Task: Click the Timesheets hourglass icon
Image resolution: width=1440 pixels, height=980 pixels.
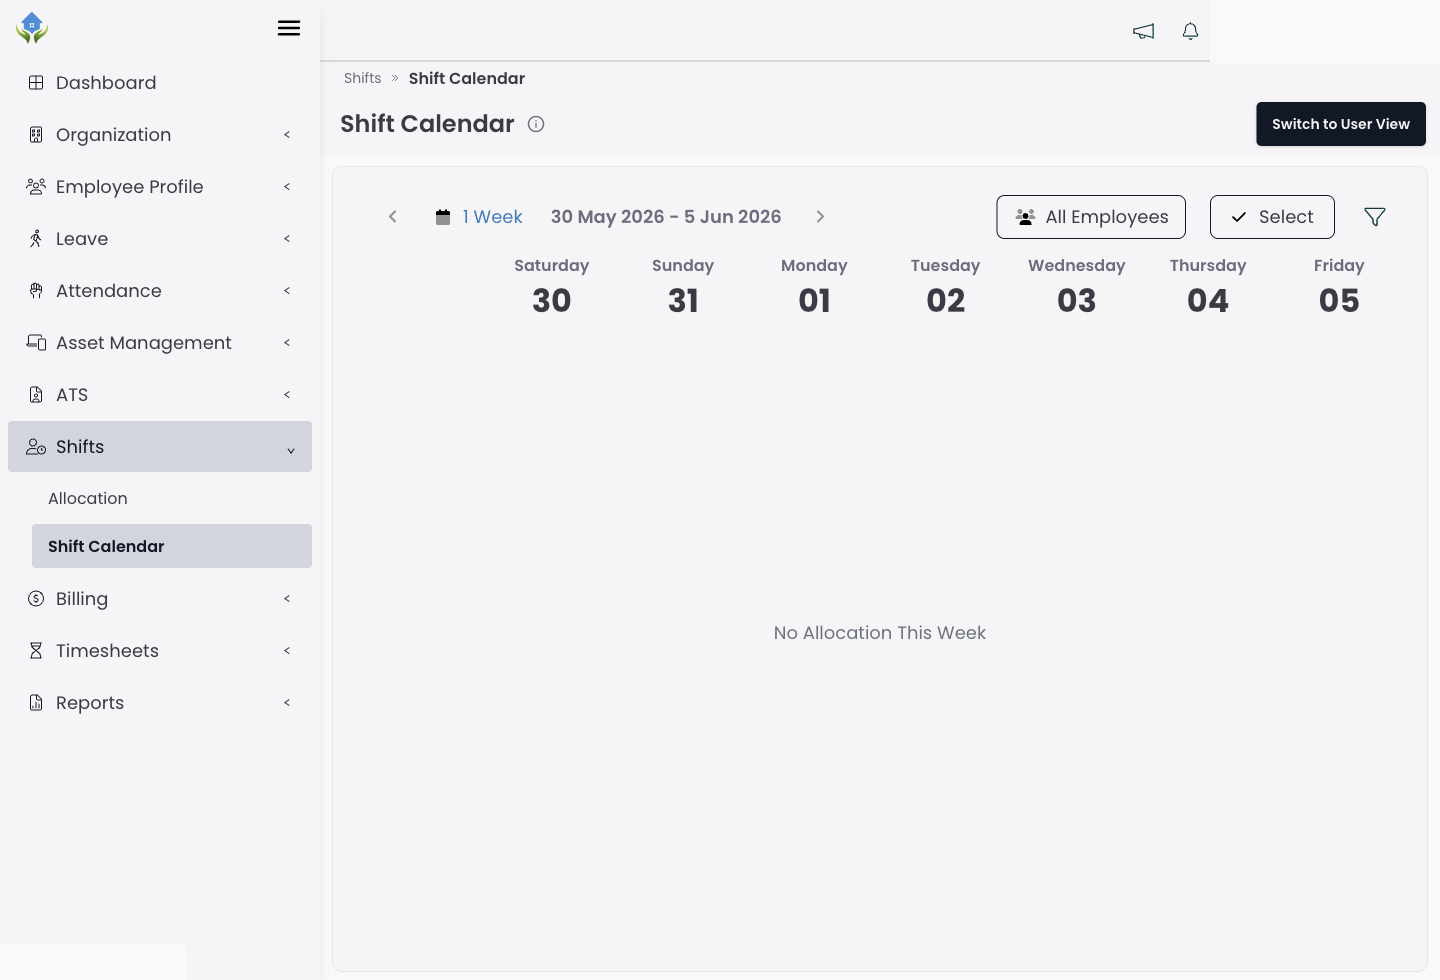Action: coord(36,651)
